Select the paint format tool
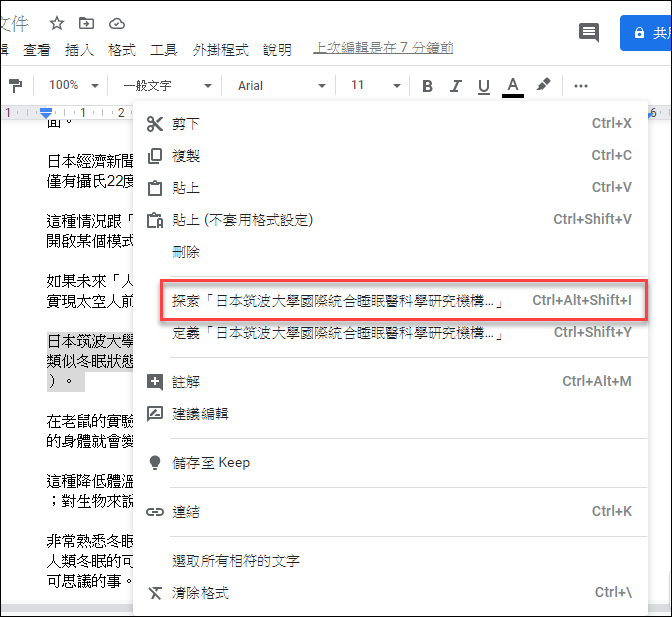Viewport: 672px width, 617px height. pyautogui.click(x=15, y=86)
